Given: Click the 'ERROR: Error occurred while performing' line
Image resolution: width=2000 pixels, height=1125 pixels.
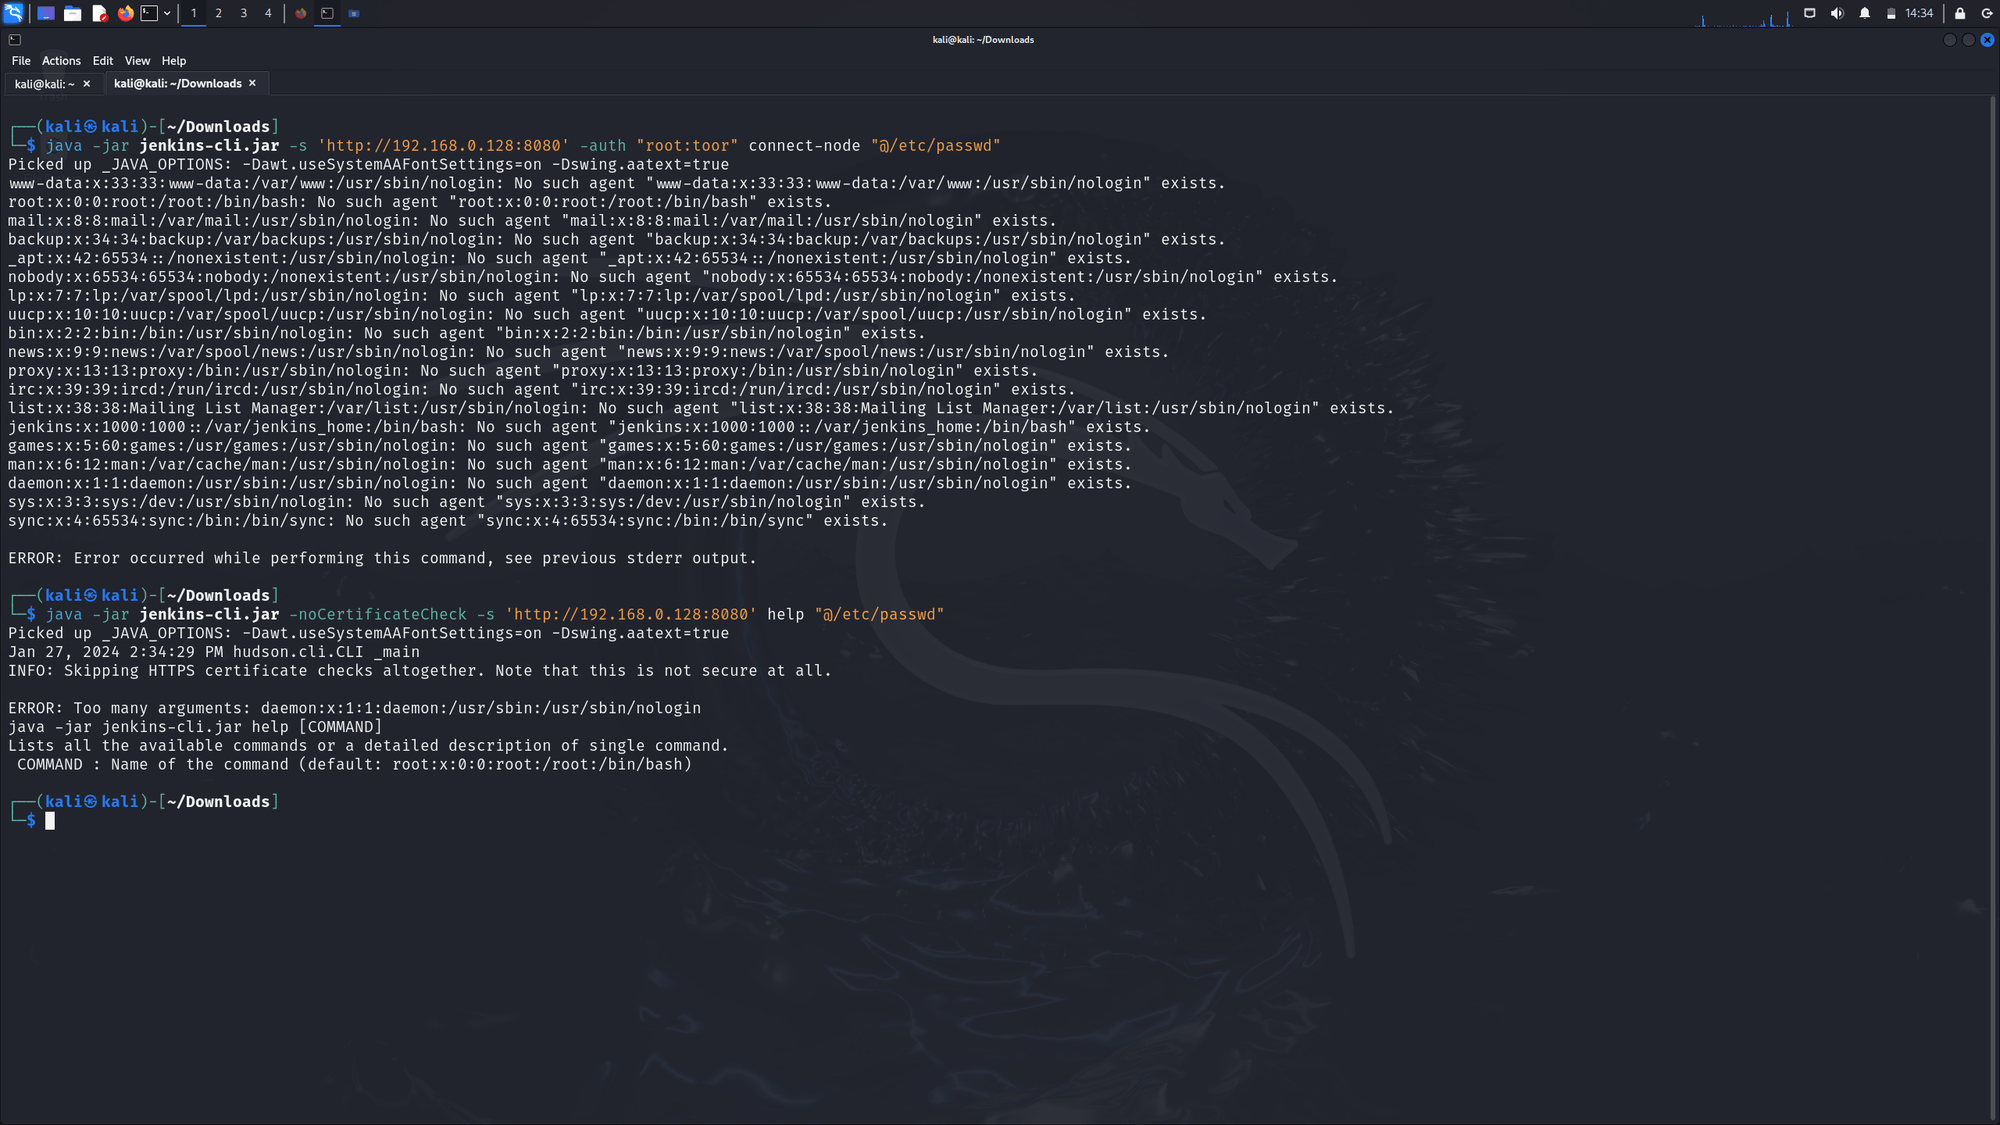Looking at the screenshot, I should tap(382, 559).
